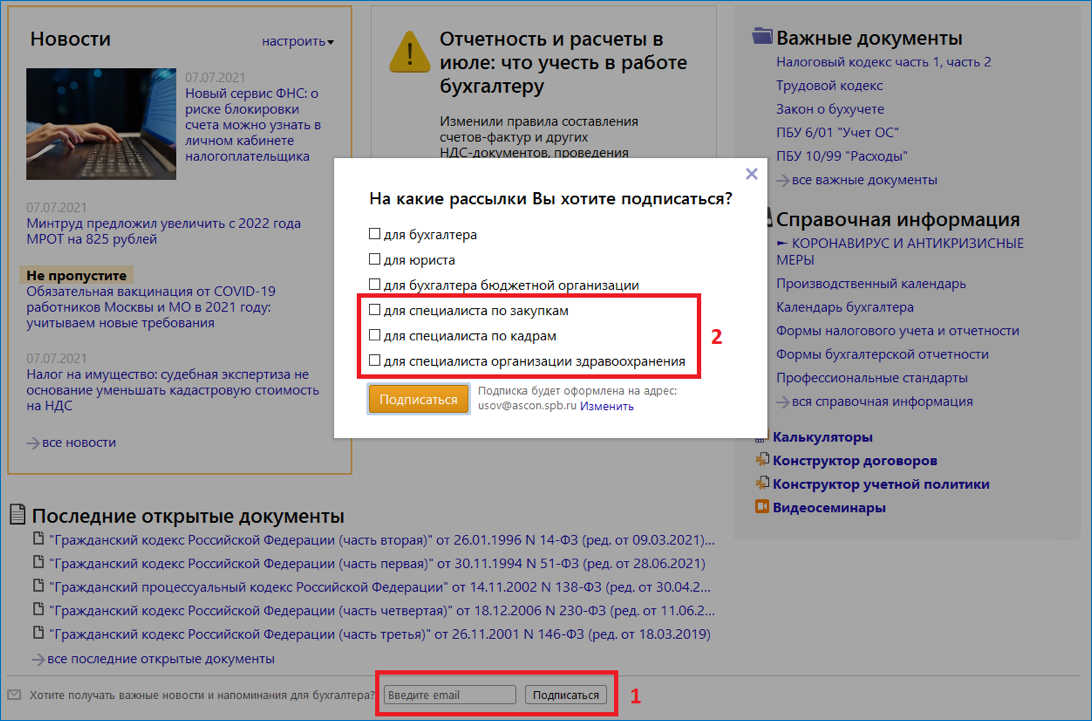The width and height of the screenshot is (1092, 721).
Task: Click the Последние открытые документы page icon
Action: click(17, 515)
